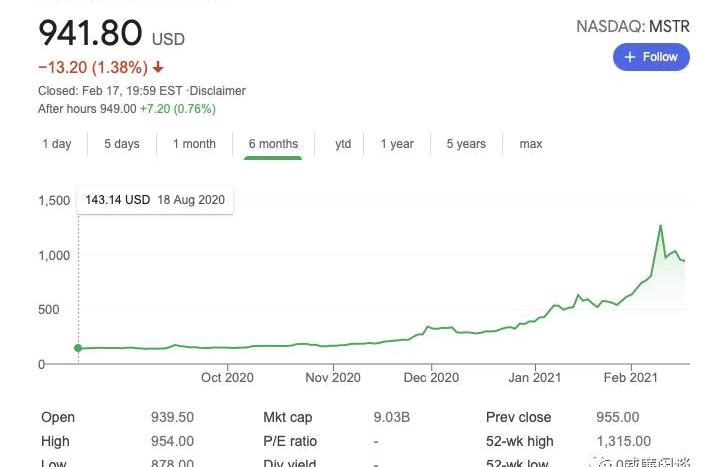
Task: View the 1 year chart range
Action: [x=397, y=144]
